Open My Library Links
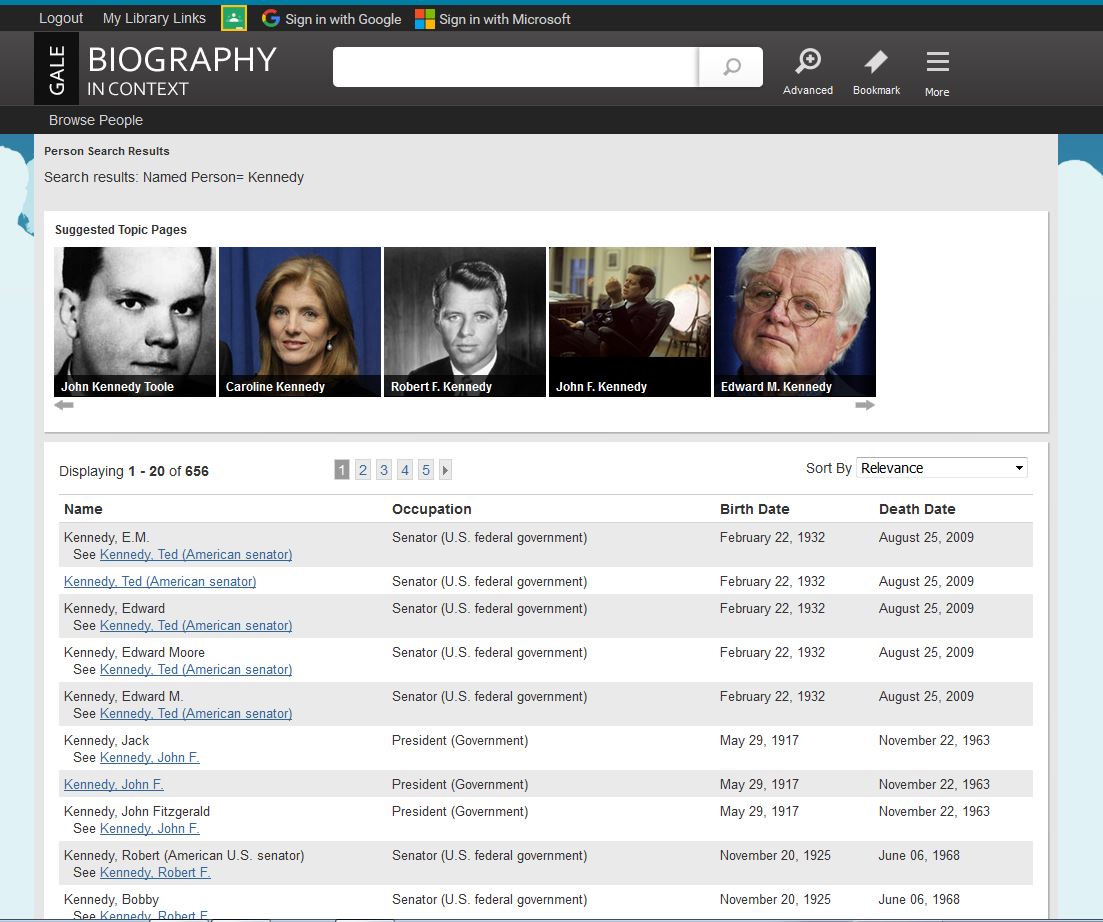The height and width of the screenshot is (922, 1103). click(154, 18)
